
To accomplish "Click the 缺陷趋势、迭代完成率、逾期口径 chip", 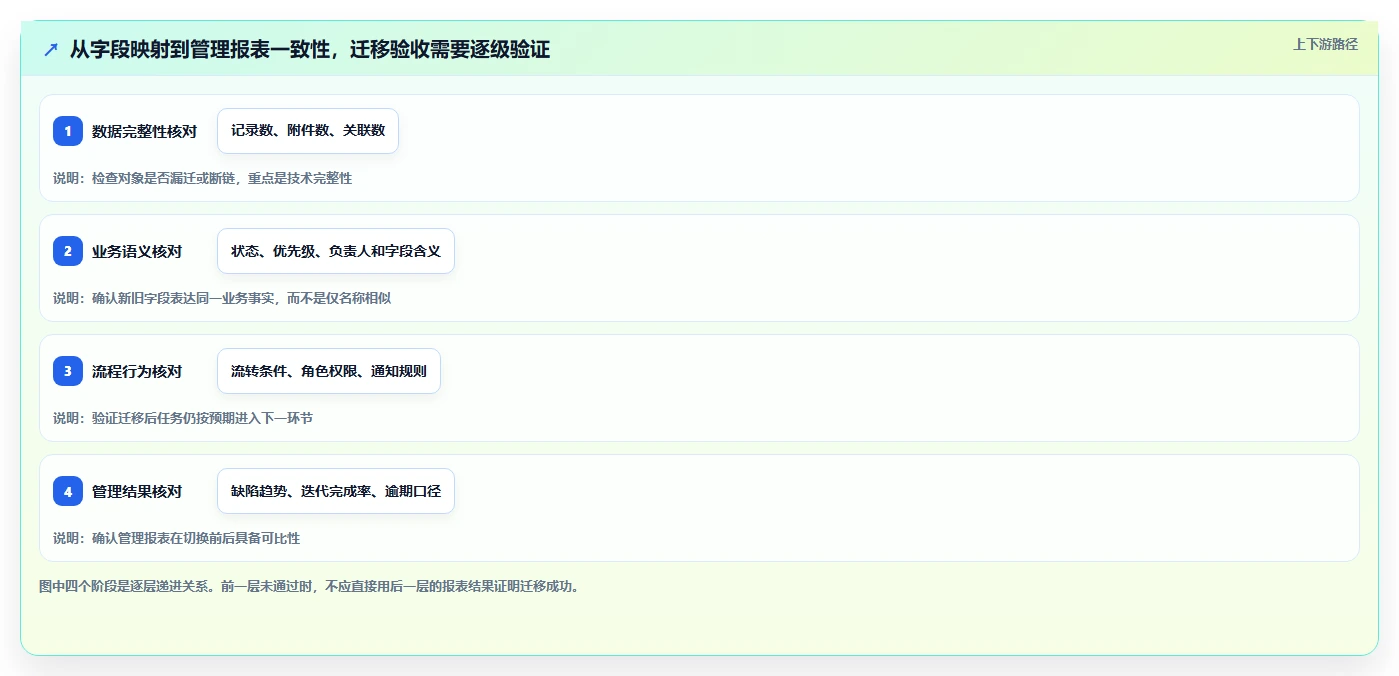I will 336,491.
